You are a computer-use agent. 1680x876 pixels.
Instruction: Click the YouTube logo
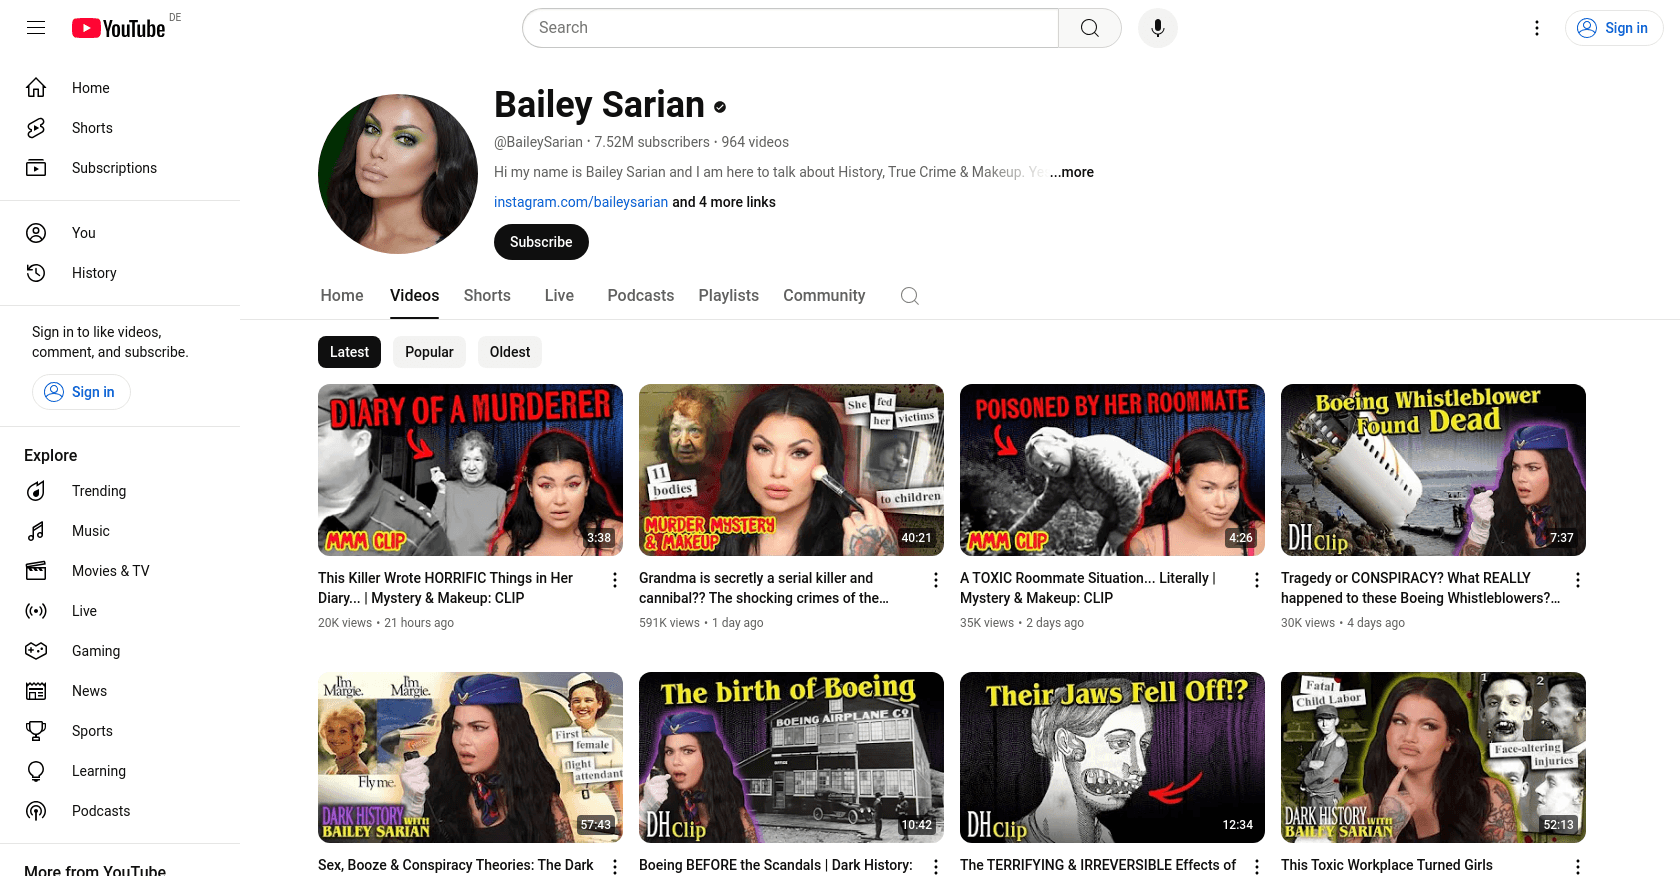(x=118, y=28)
